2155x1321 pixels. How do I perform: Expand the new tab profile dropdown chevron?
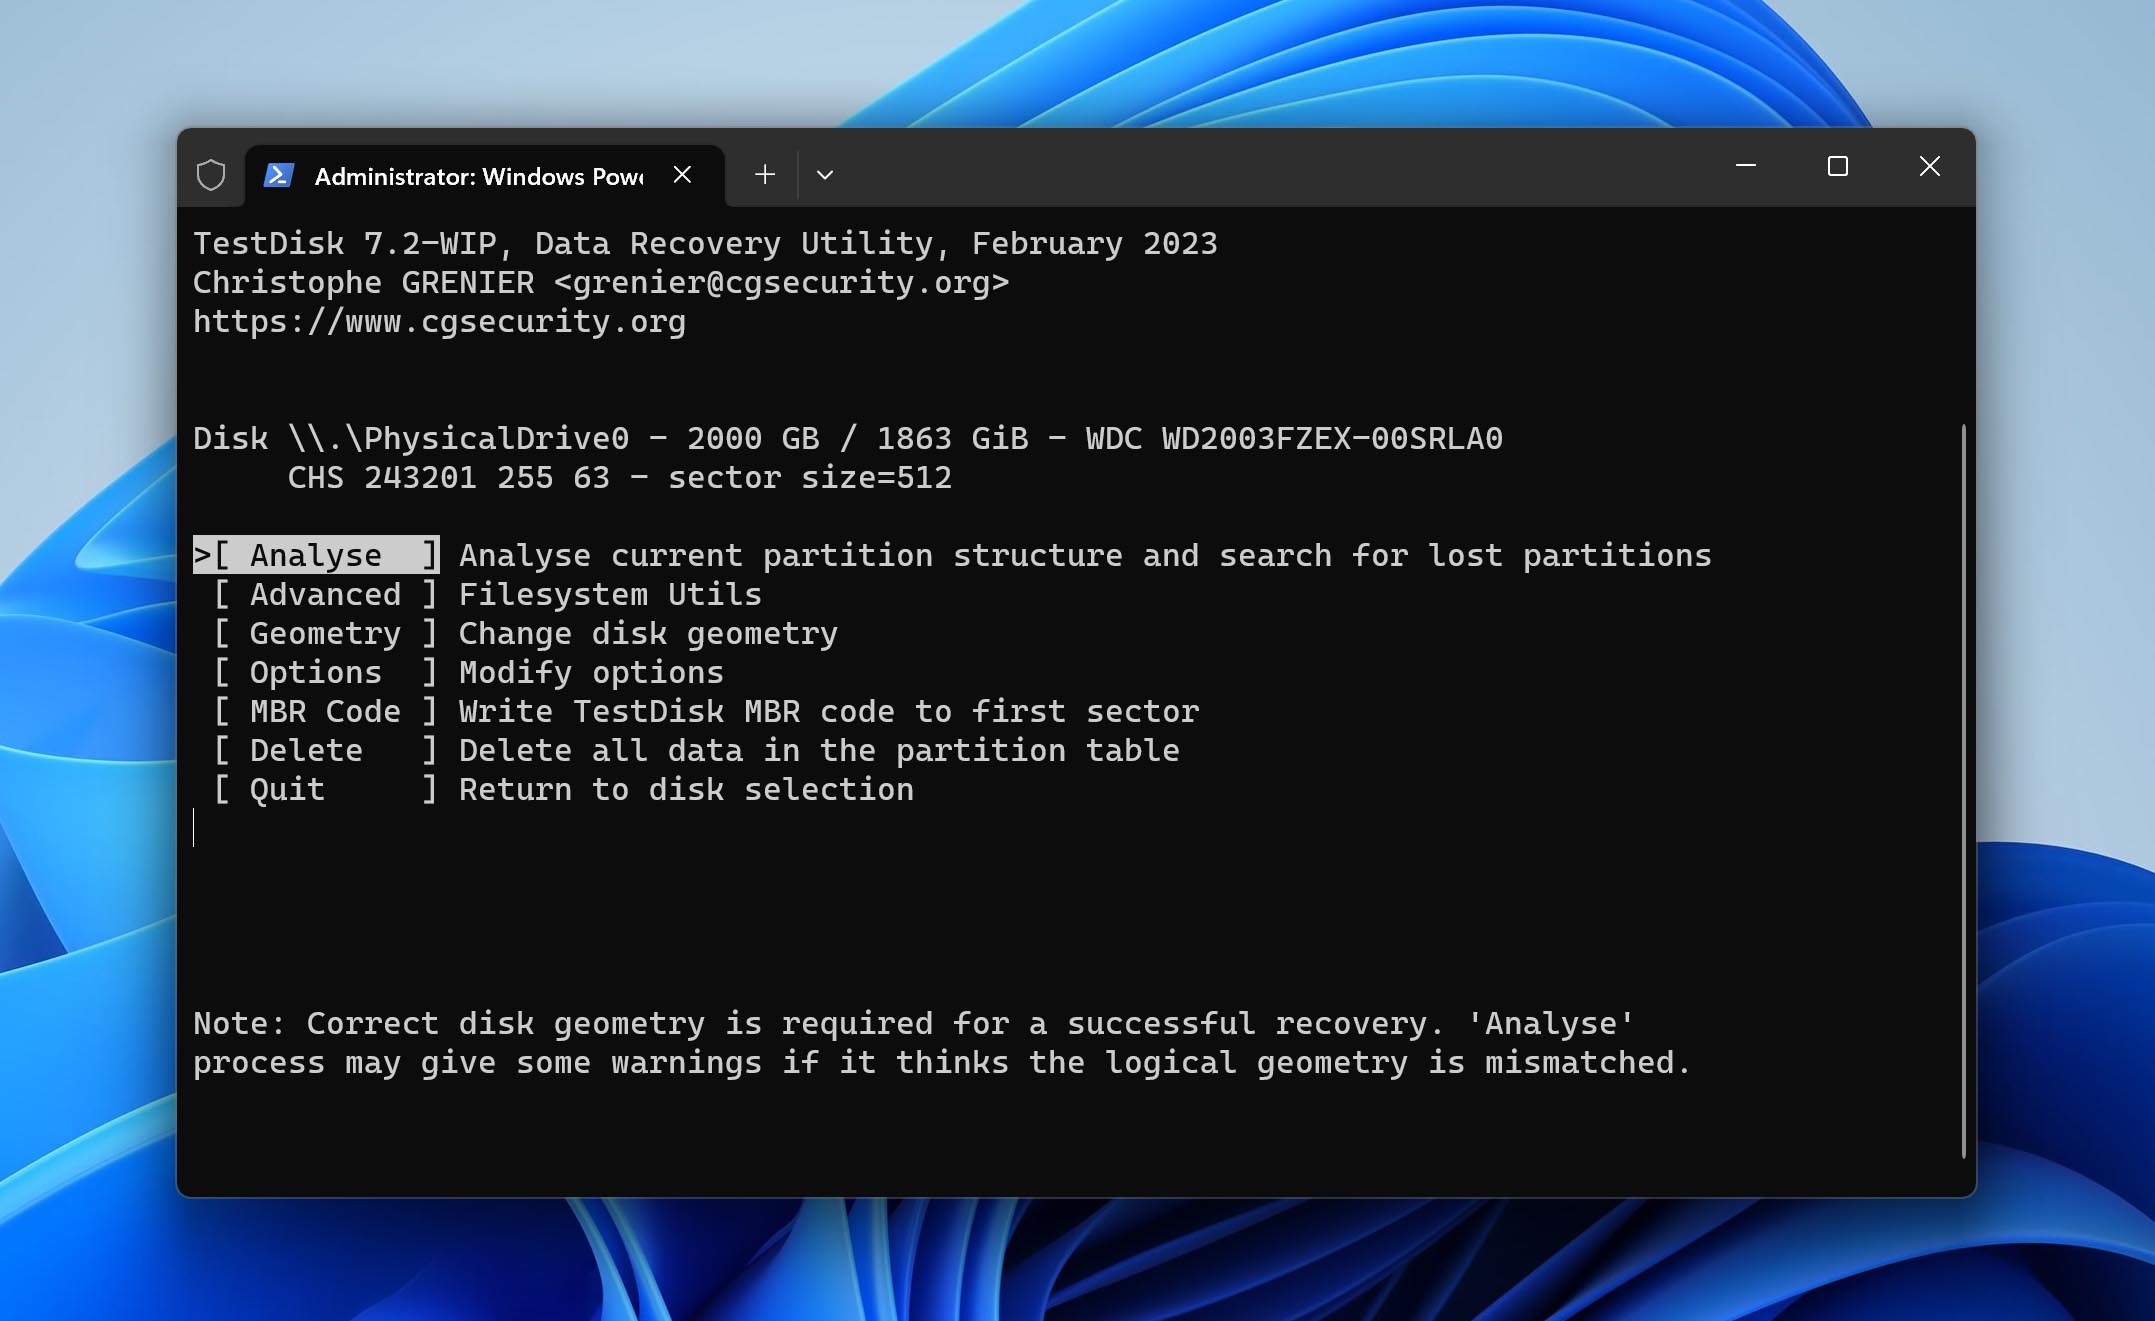(x=824, y=175)
